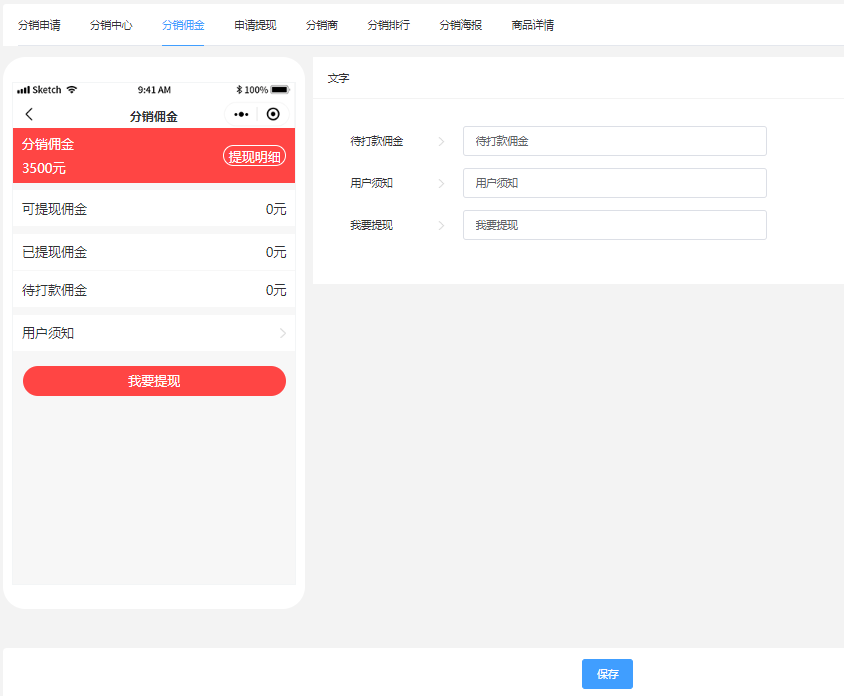Click the 提现明细 pill button

pos(254,156)
